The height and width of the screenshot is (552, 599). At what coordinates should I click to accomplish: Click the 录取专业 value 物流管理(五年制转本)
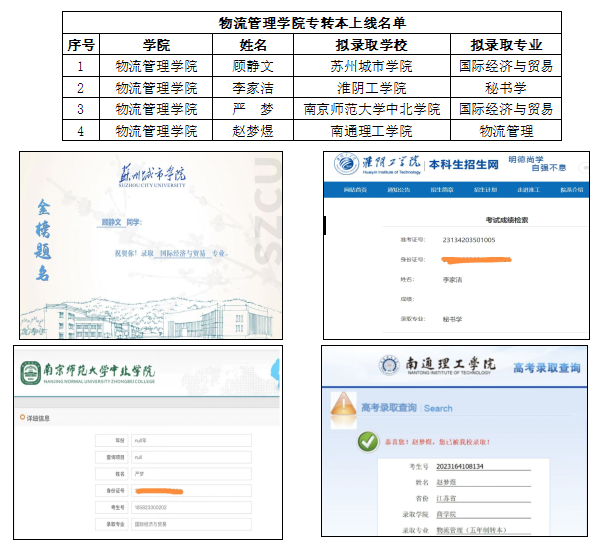(471, 530)
